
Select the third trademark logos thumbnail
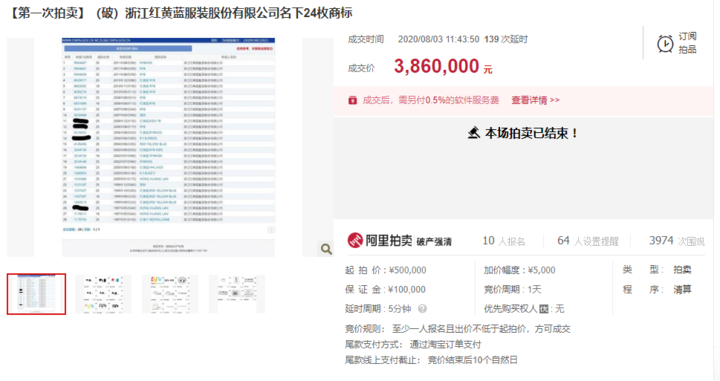coord(170,294)
